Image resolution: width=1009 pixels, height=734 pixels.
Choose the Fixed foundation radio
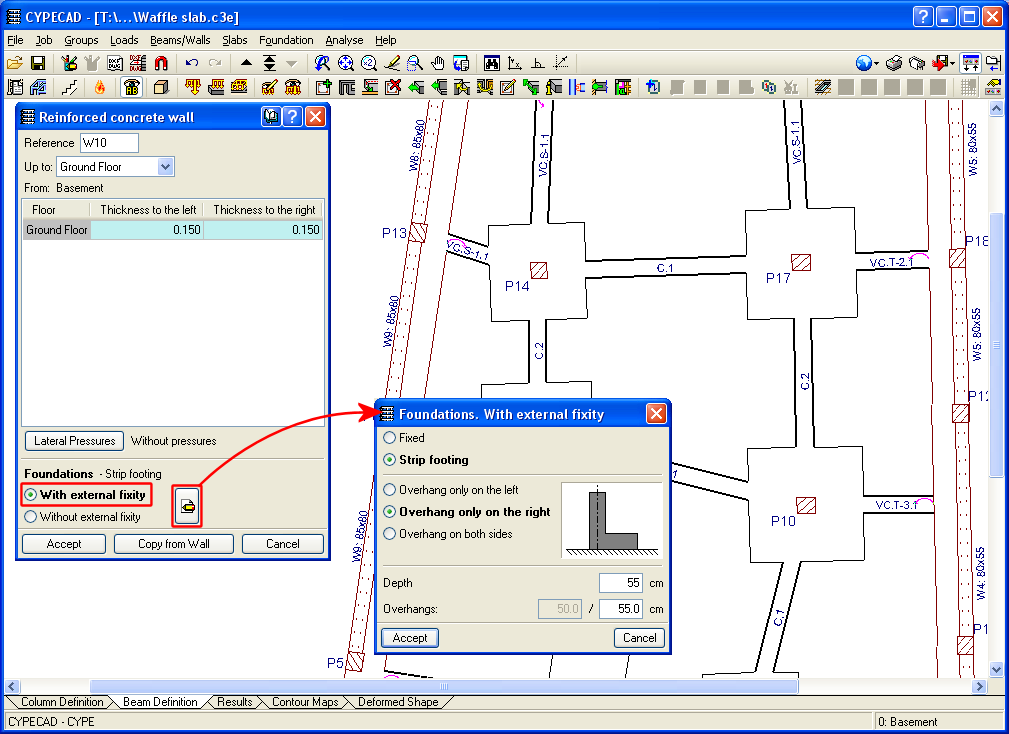point(404,438)
